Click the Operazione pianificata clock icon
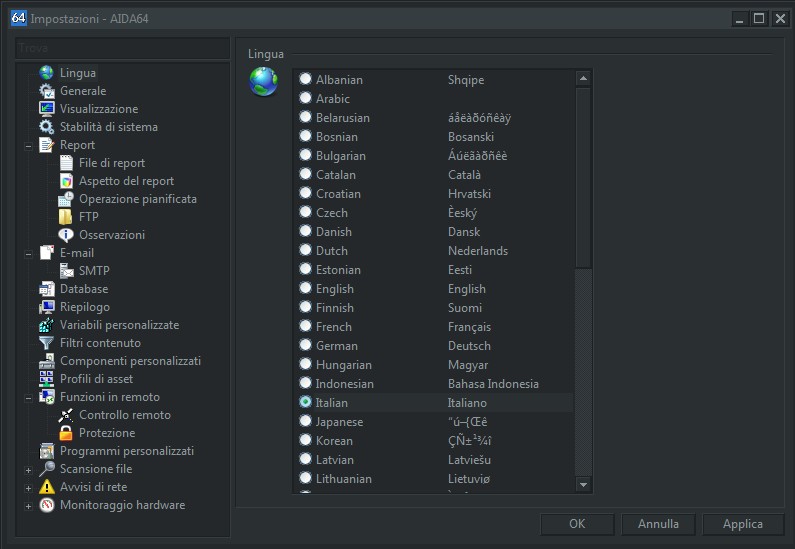795x549 pixels. tap(66, 199)
